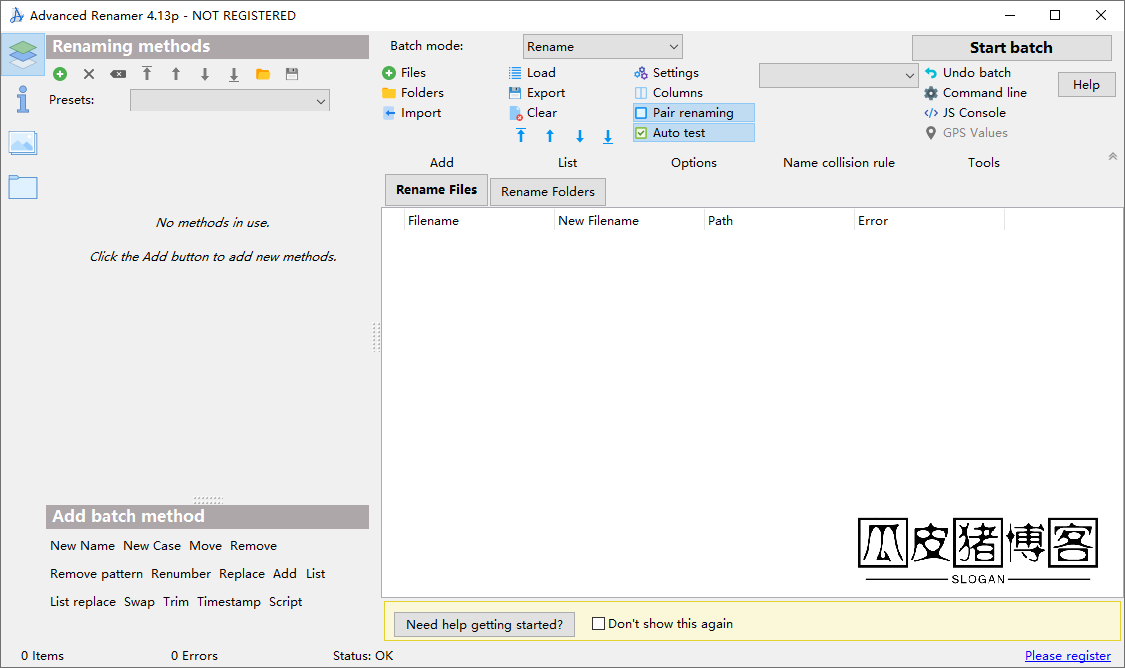1125x668 pixels.
Task: Click GPS Values tool
Action: point(966,133)
